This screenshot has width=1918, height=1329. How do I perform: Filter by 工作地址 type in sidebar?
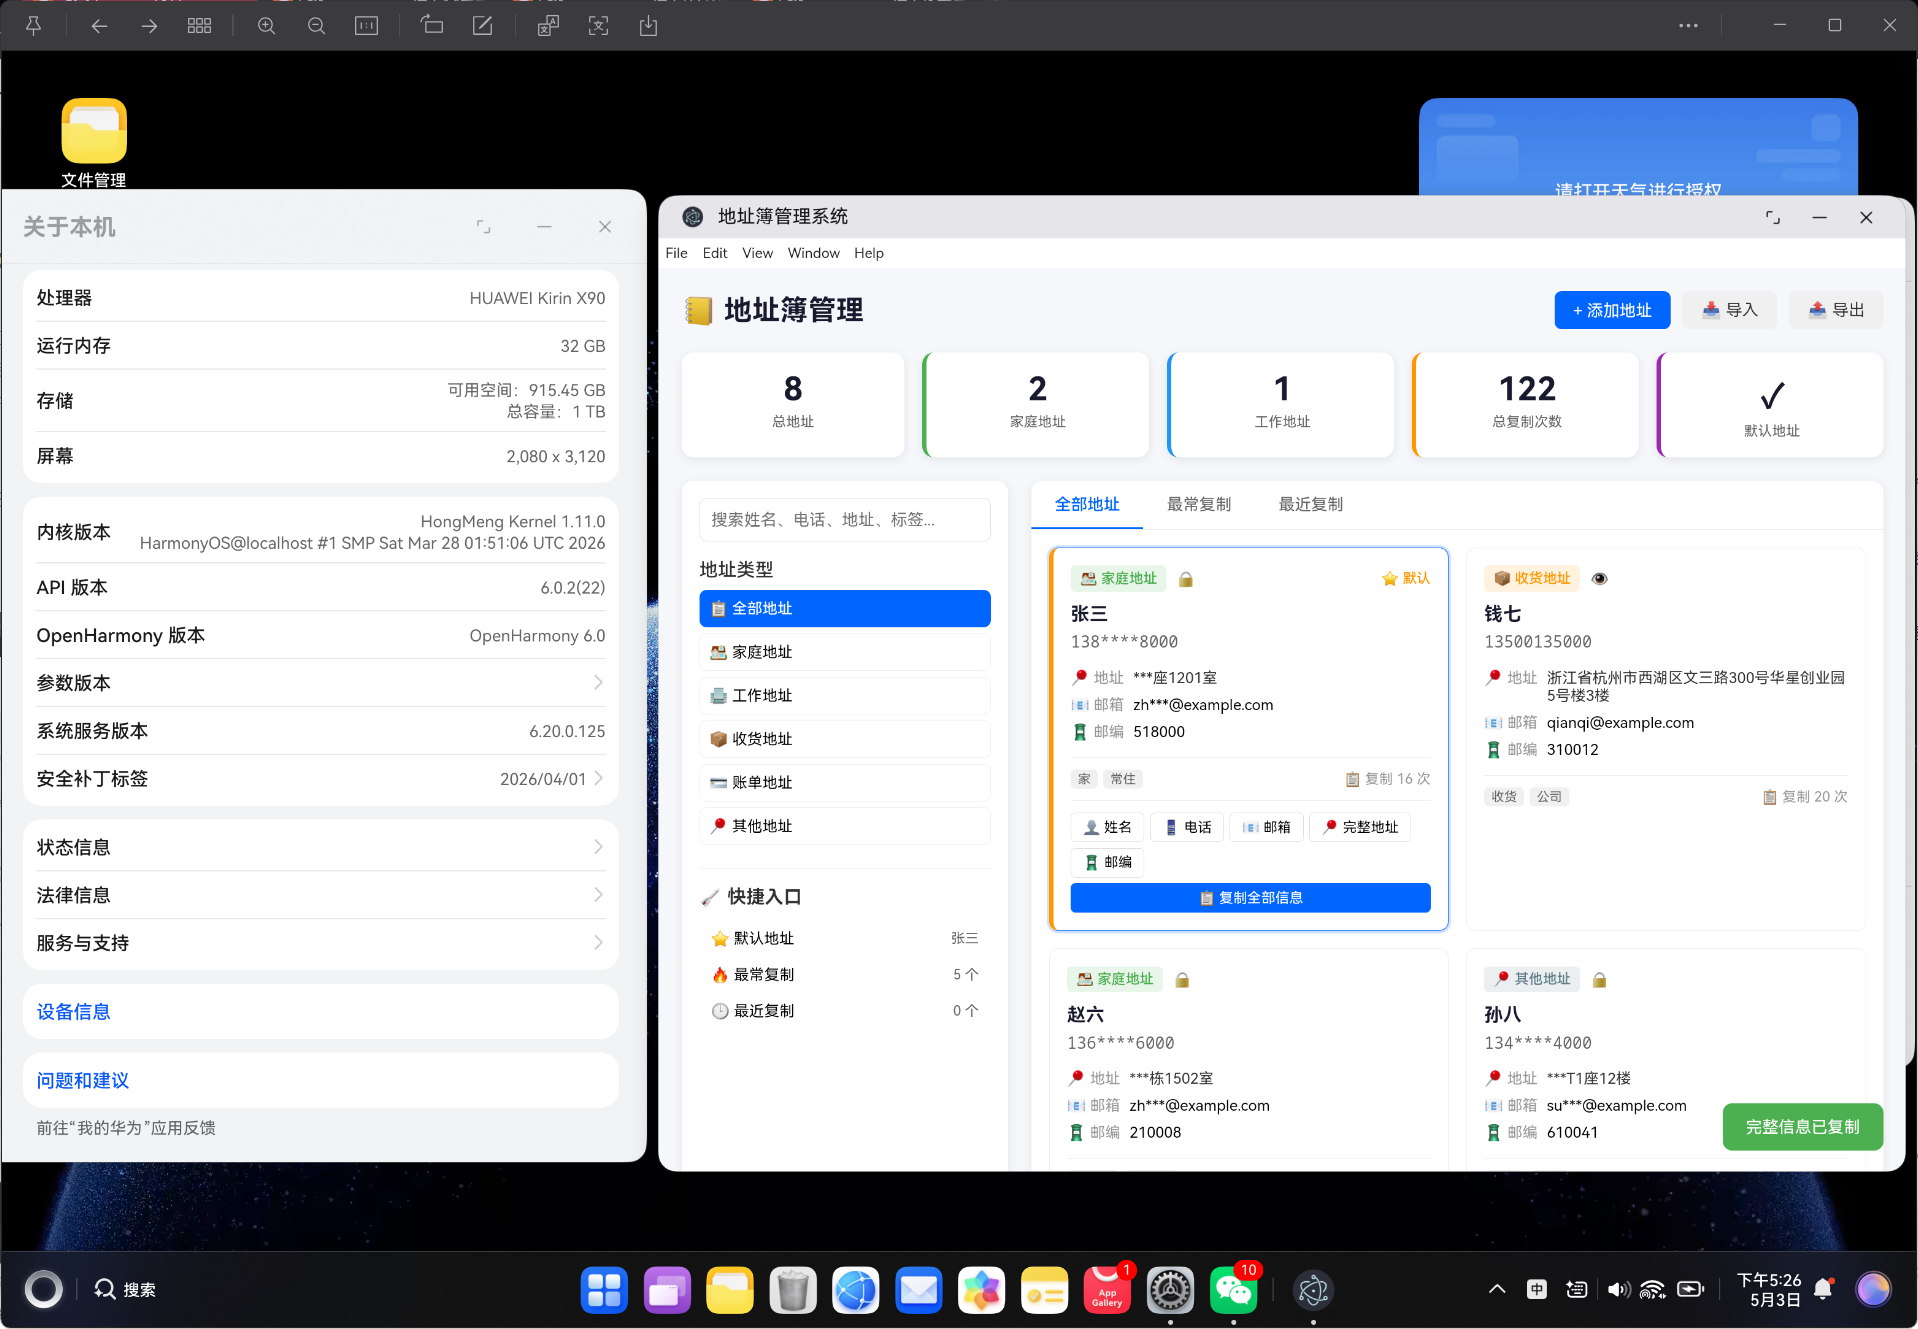tap(845, 695)
